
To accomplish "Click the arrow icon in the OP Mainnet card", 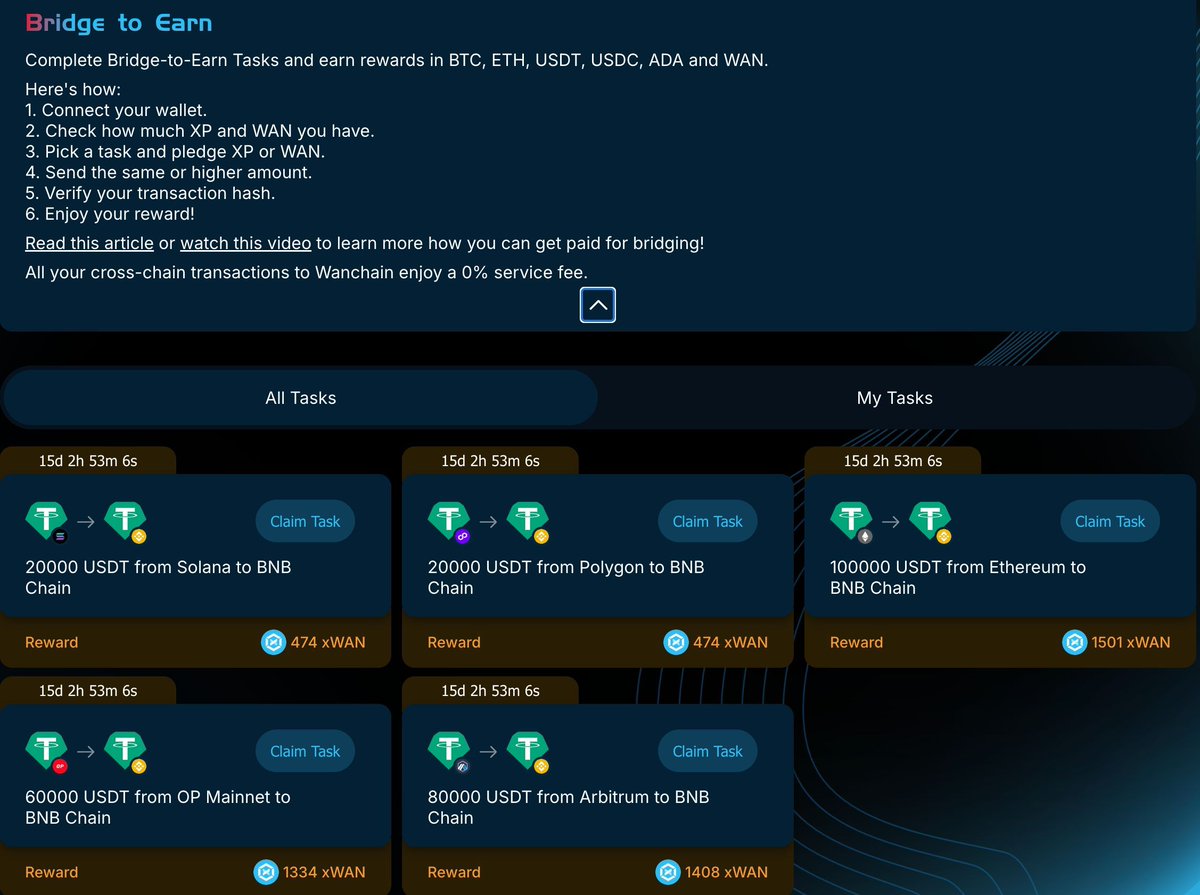I will [x=86, y=751].
